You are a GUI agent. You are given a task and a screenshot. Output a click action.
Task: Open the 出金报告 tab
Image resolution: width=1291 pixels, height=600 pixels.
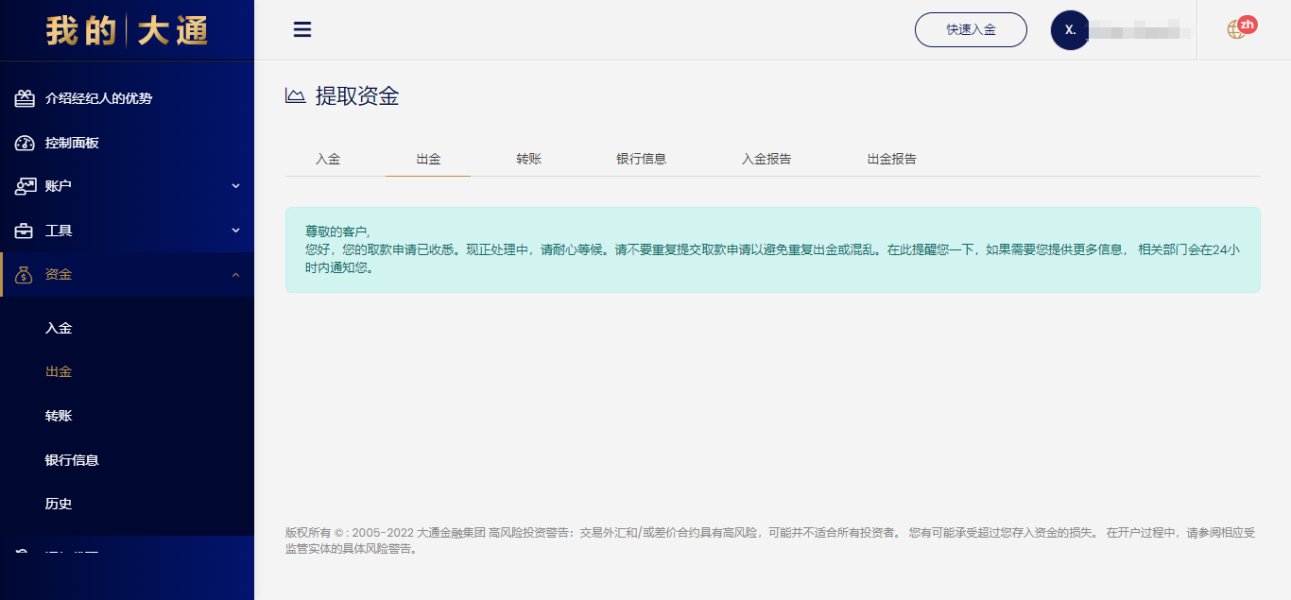pyautogui.click(x=891, y=159)
